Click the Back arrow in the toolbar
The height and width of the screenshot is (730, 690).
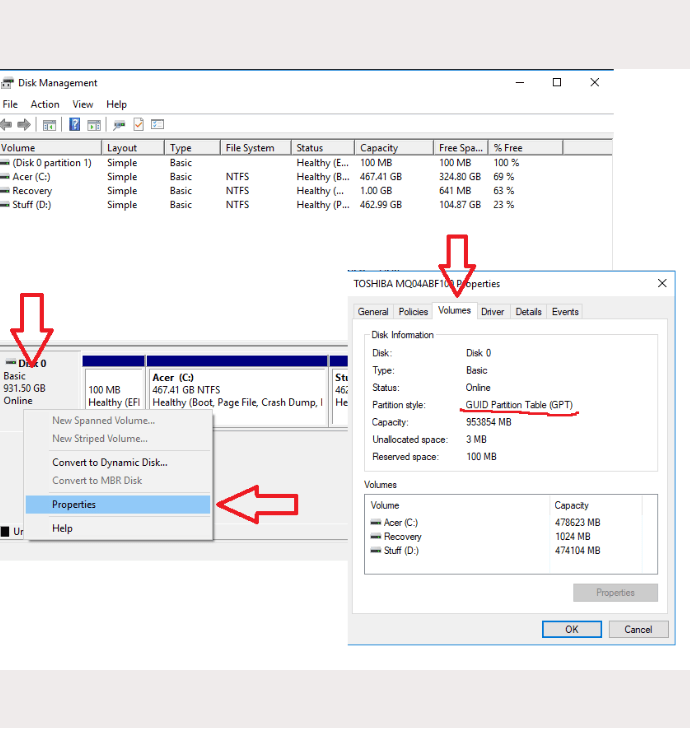coord(6,125)
